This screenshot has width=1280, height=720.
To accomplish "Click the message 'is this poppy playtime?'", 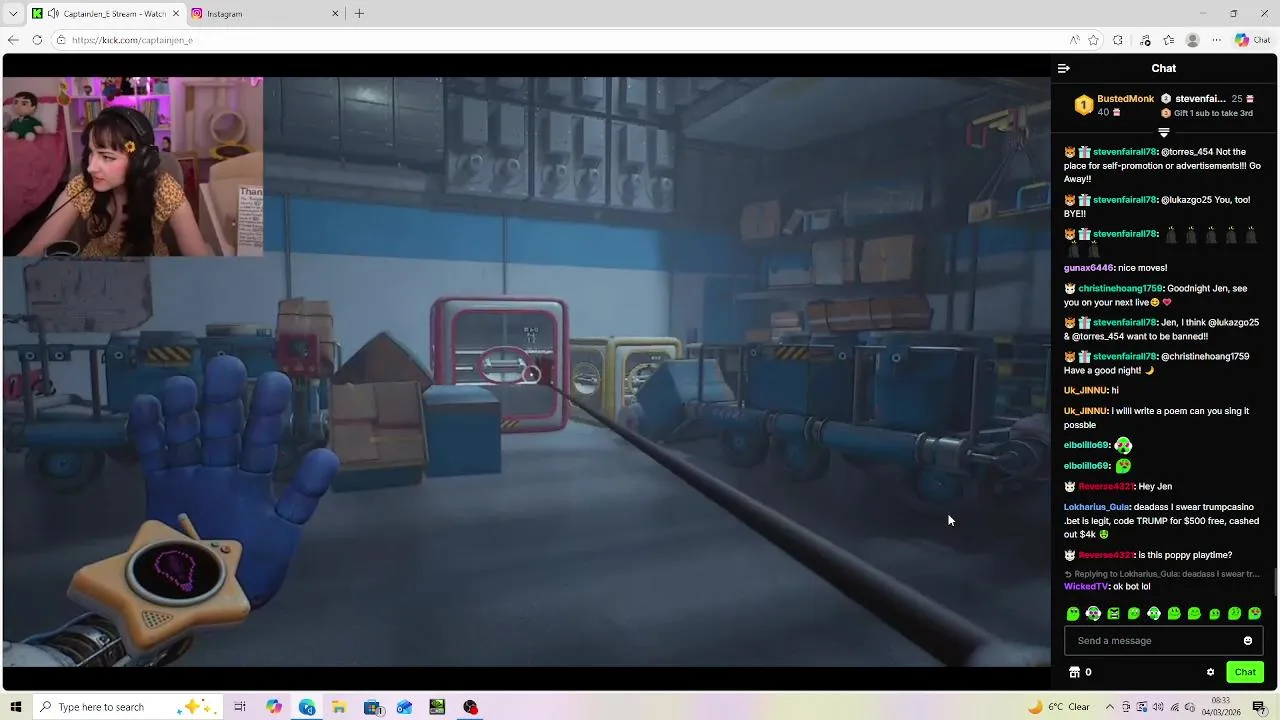I will pyautogui.click(x=1185, y=556).
